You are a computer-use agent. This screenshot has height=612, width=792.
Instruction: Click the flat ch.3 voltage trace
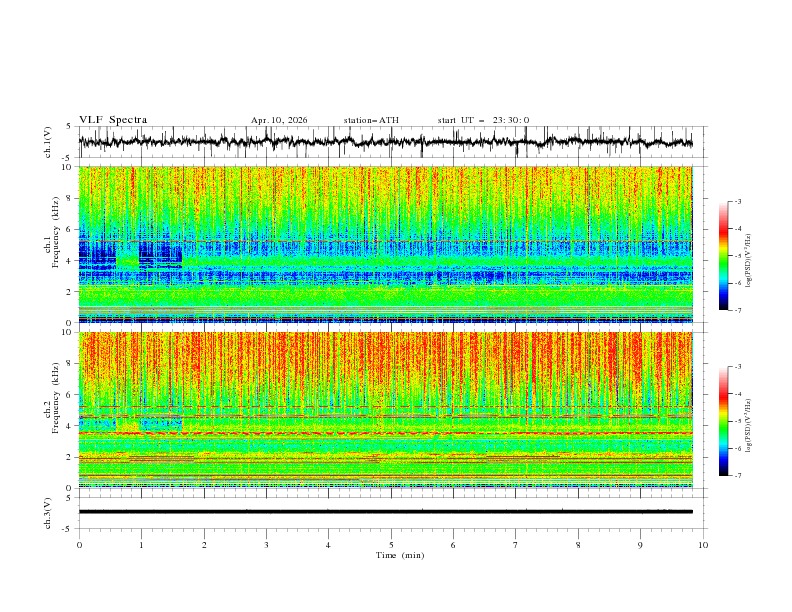tap(385, 512)
